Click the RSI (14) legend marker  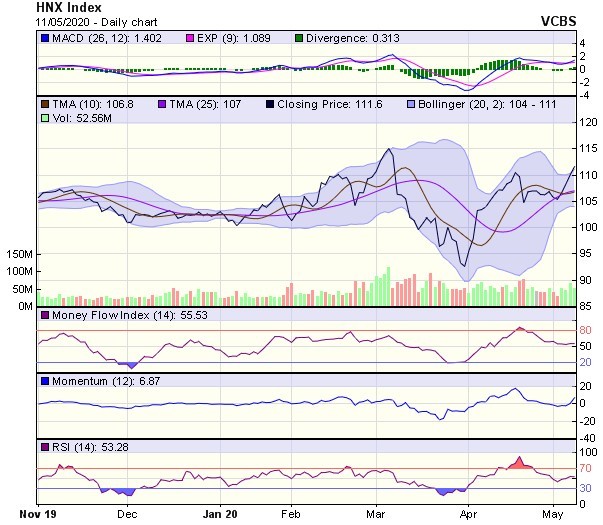[44, 446]
